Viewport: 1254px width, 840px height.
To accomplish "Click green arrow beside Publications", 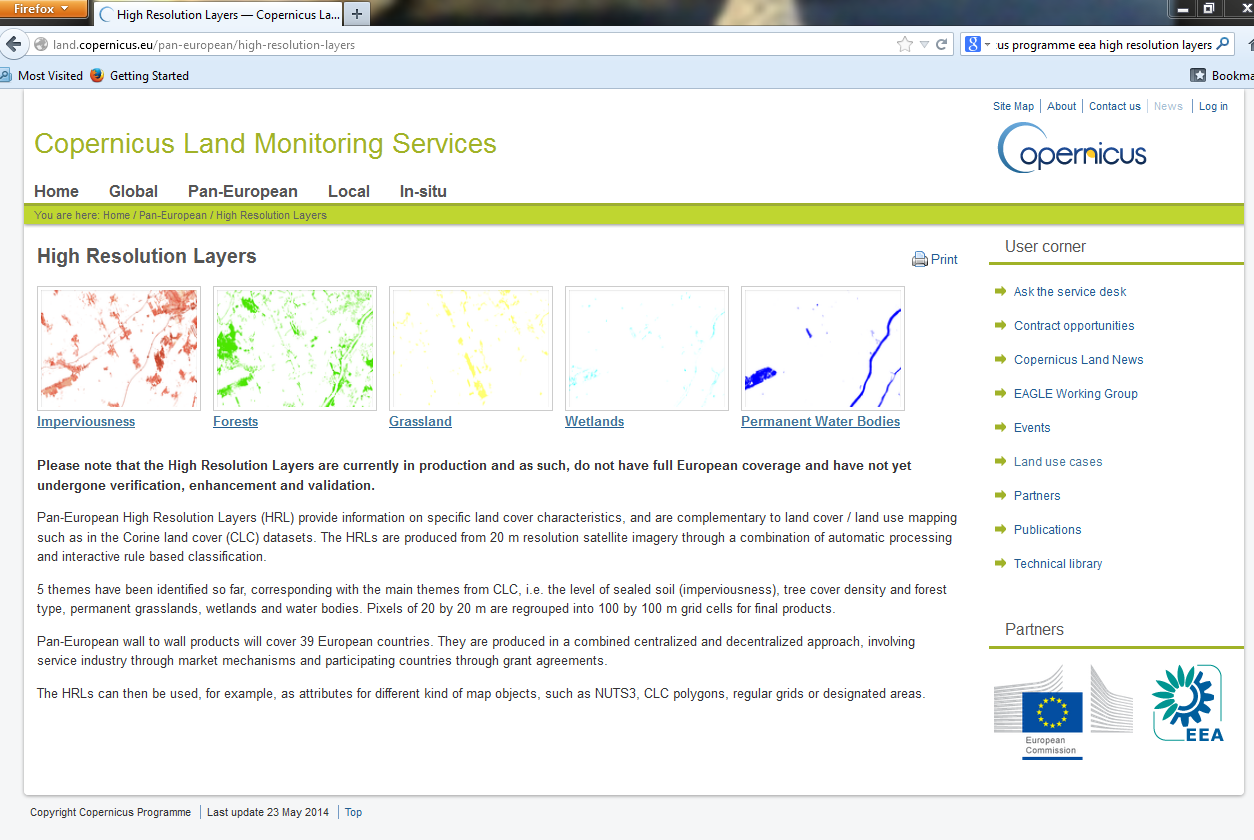I will (1000, 529).
